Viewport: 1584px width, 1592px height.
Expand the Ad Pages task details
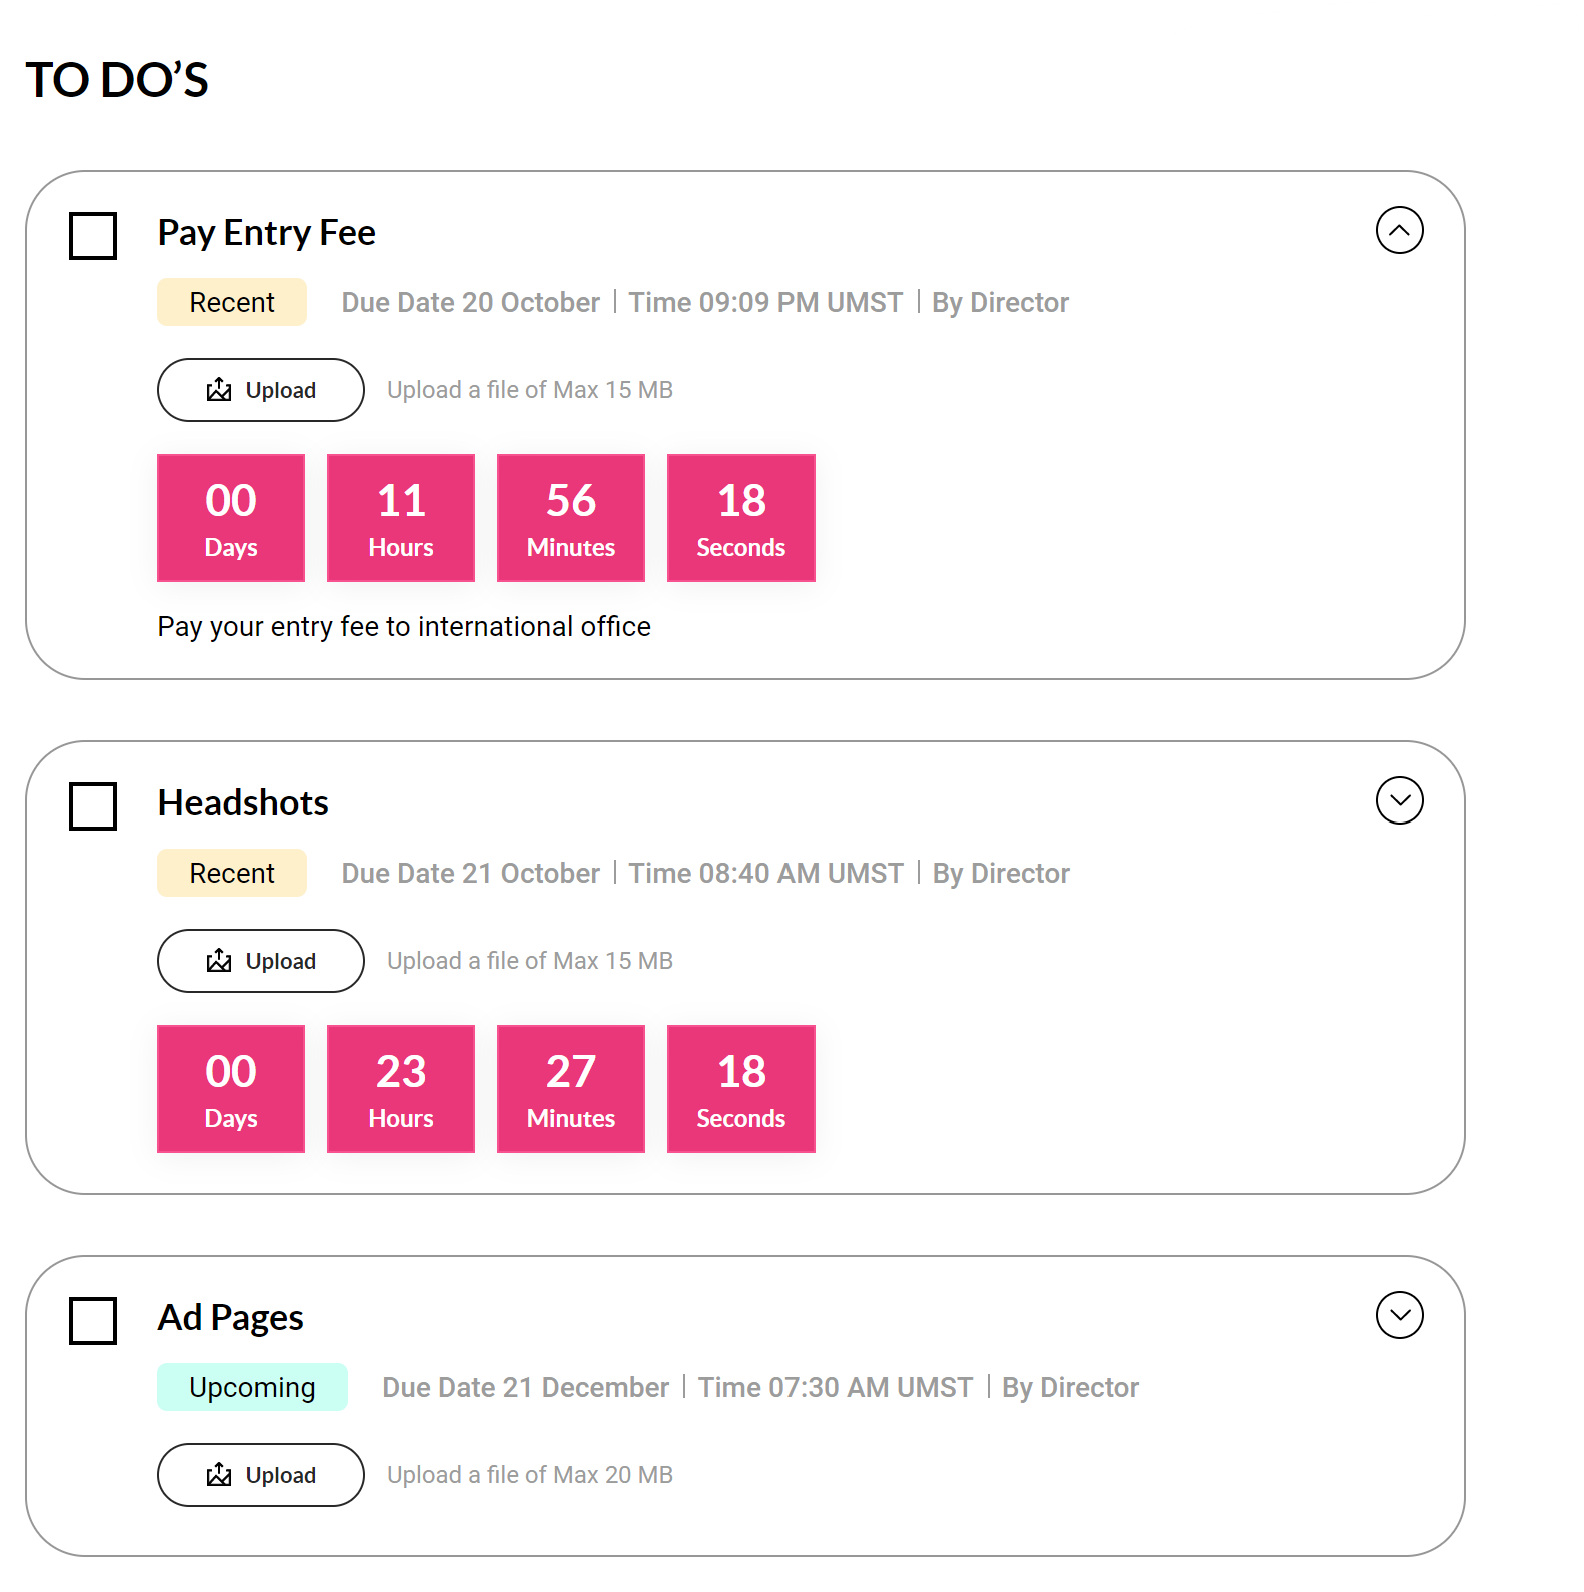1399,1315
